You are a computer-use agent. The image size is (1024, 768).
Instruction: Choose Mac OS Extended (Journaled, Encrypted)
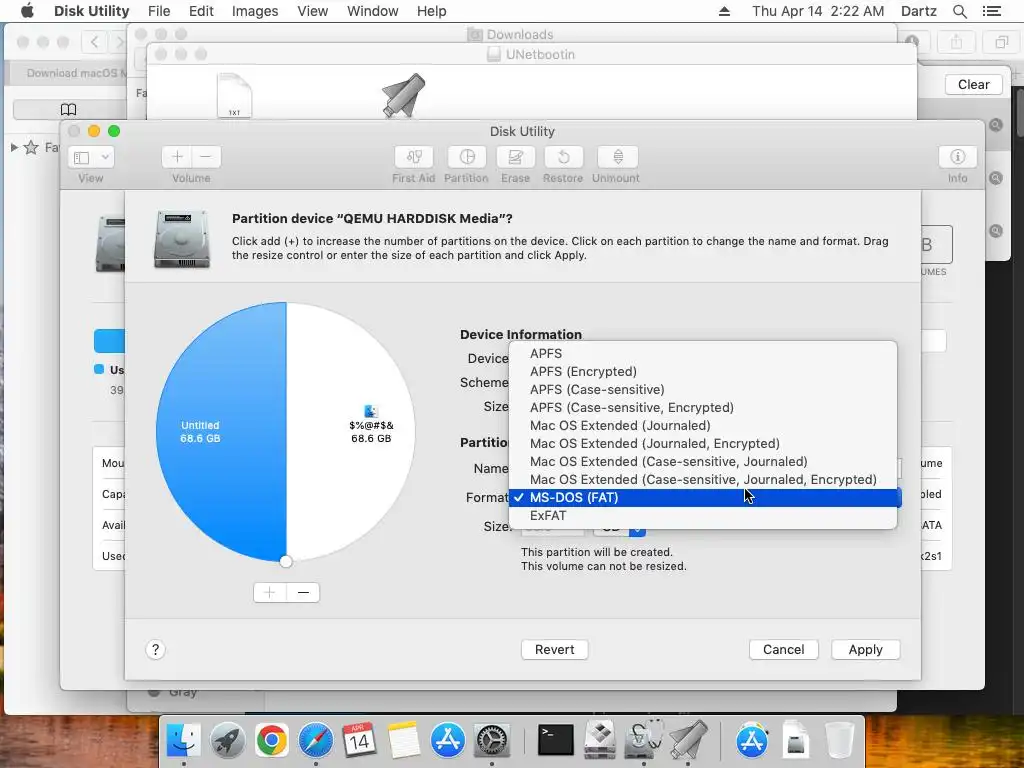(703, 443)
